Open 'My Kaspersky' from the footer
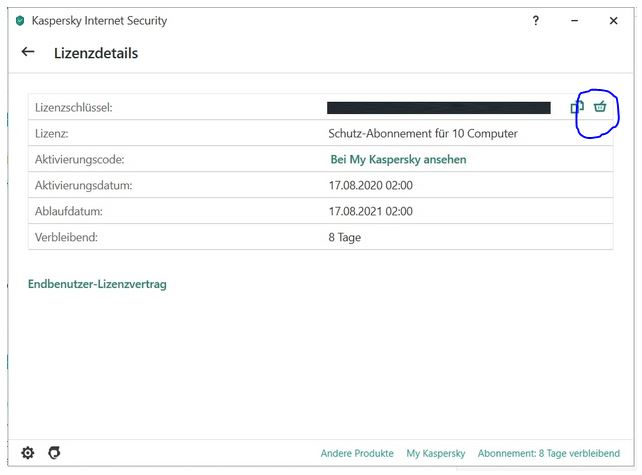 [x=435, y=454]
